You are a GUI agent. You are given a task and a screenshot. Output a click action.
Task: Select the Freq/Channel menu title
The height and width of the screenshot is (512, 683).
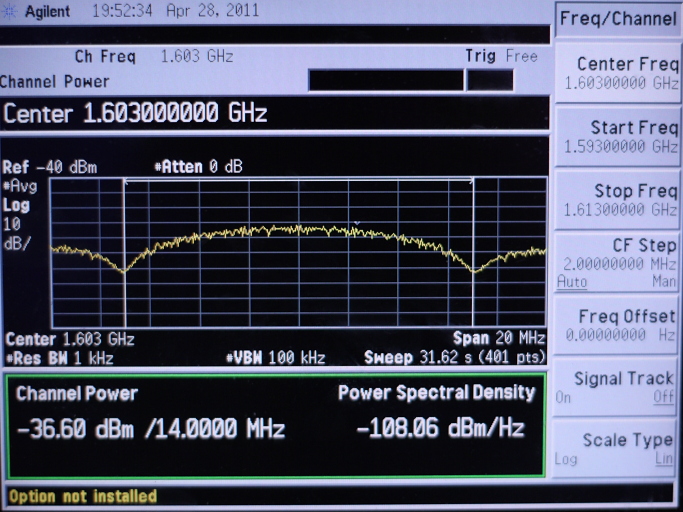click(617, 19)
